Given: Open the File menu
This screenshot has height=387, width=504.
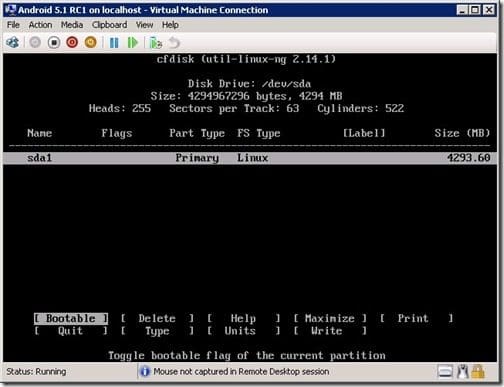Looking at the screenshot, I should click(13, 25).
